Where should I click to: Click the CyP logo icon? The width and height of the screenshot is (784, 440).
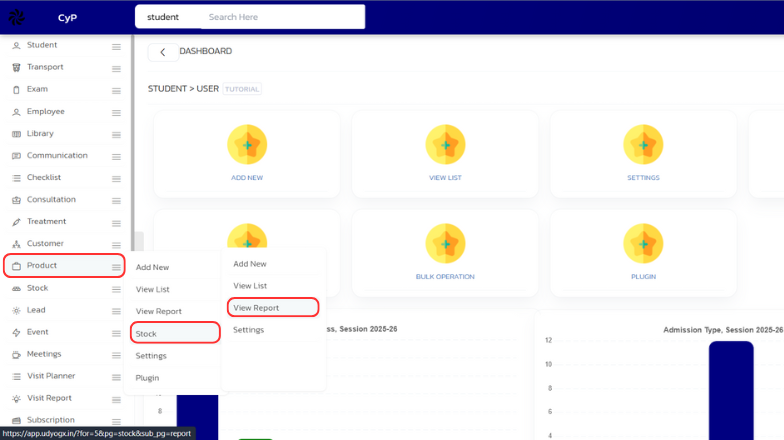[18, 17]
